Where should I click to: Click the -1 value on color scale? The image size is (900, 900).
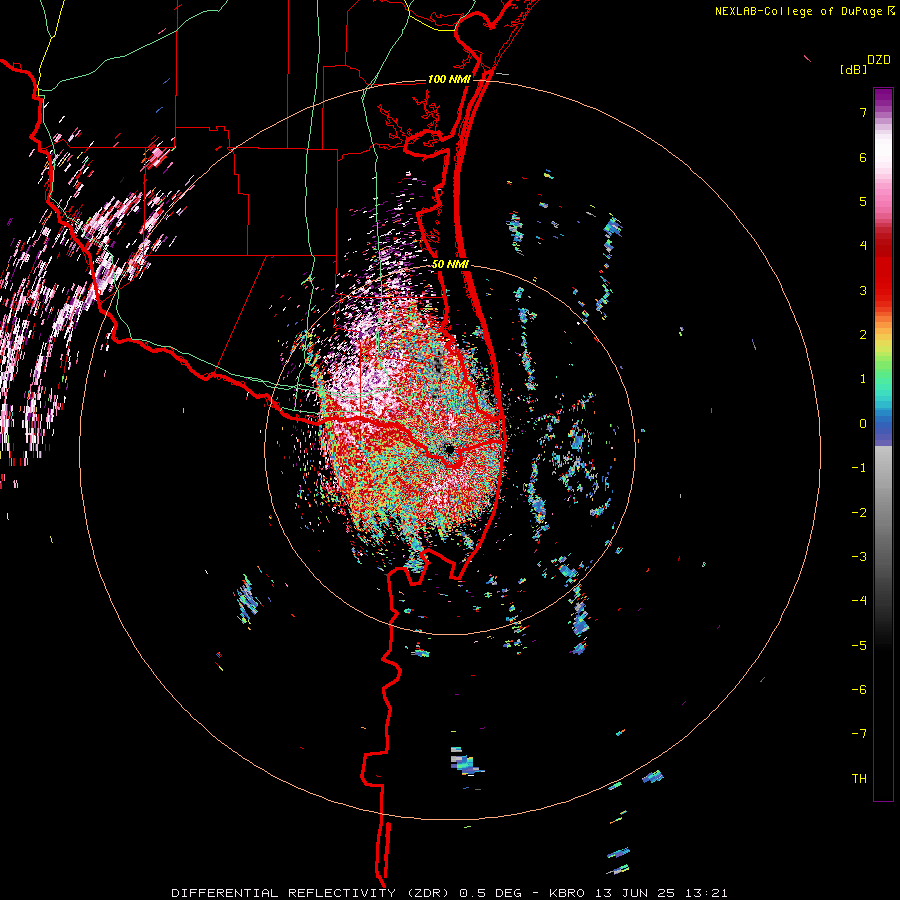tap(859, 468)
